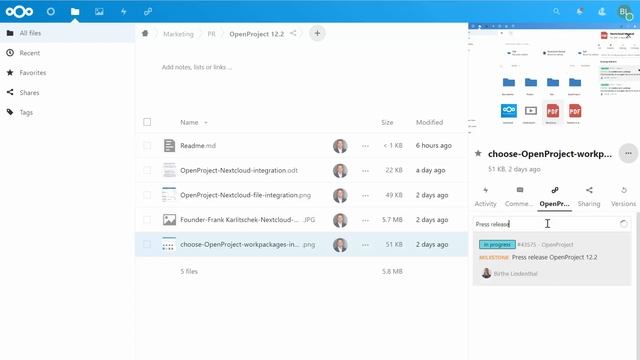Check choose-OpenProject-workpackages png checkbox
This screenshot has width=640, height=360.
click(147, 244)
